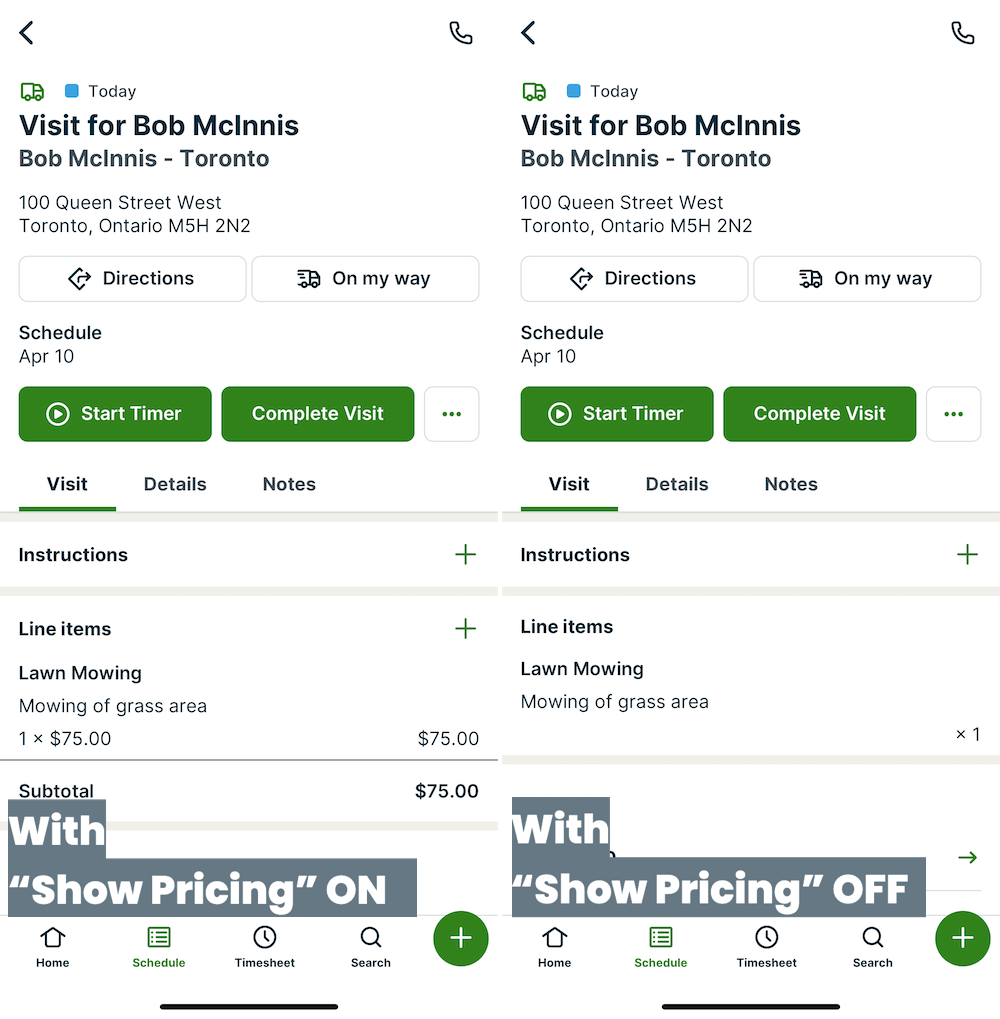
Task: Select the Visit tab
Action: tap(66, 484)
